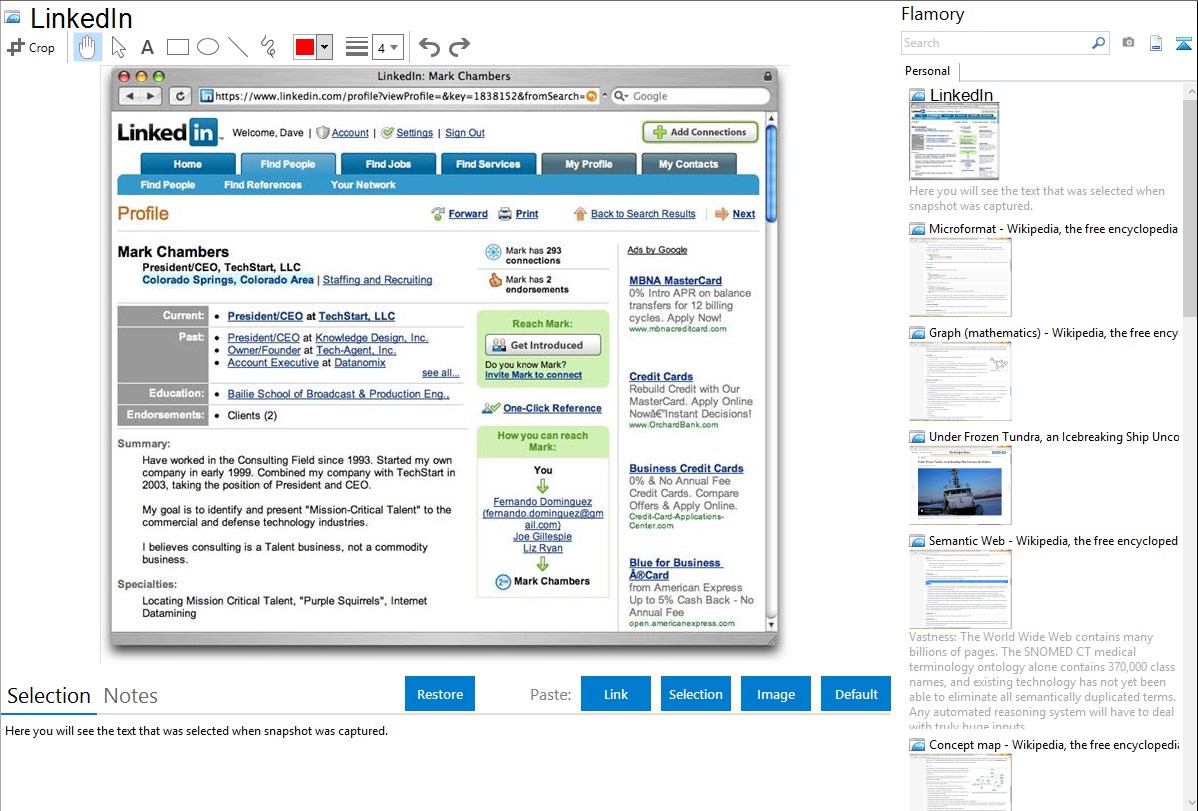1198x811 pixels.
Task: Click the Sign Out link in the snapshot
Action: pyautogui.click(x=465, y=133)
